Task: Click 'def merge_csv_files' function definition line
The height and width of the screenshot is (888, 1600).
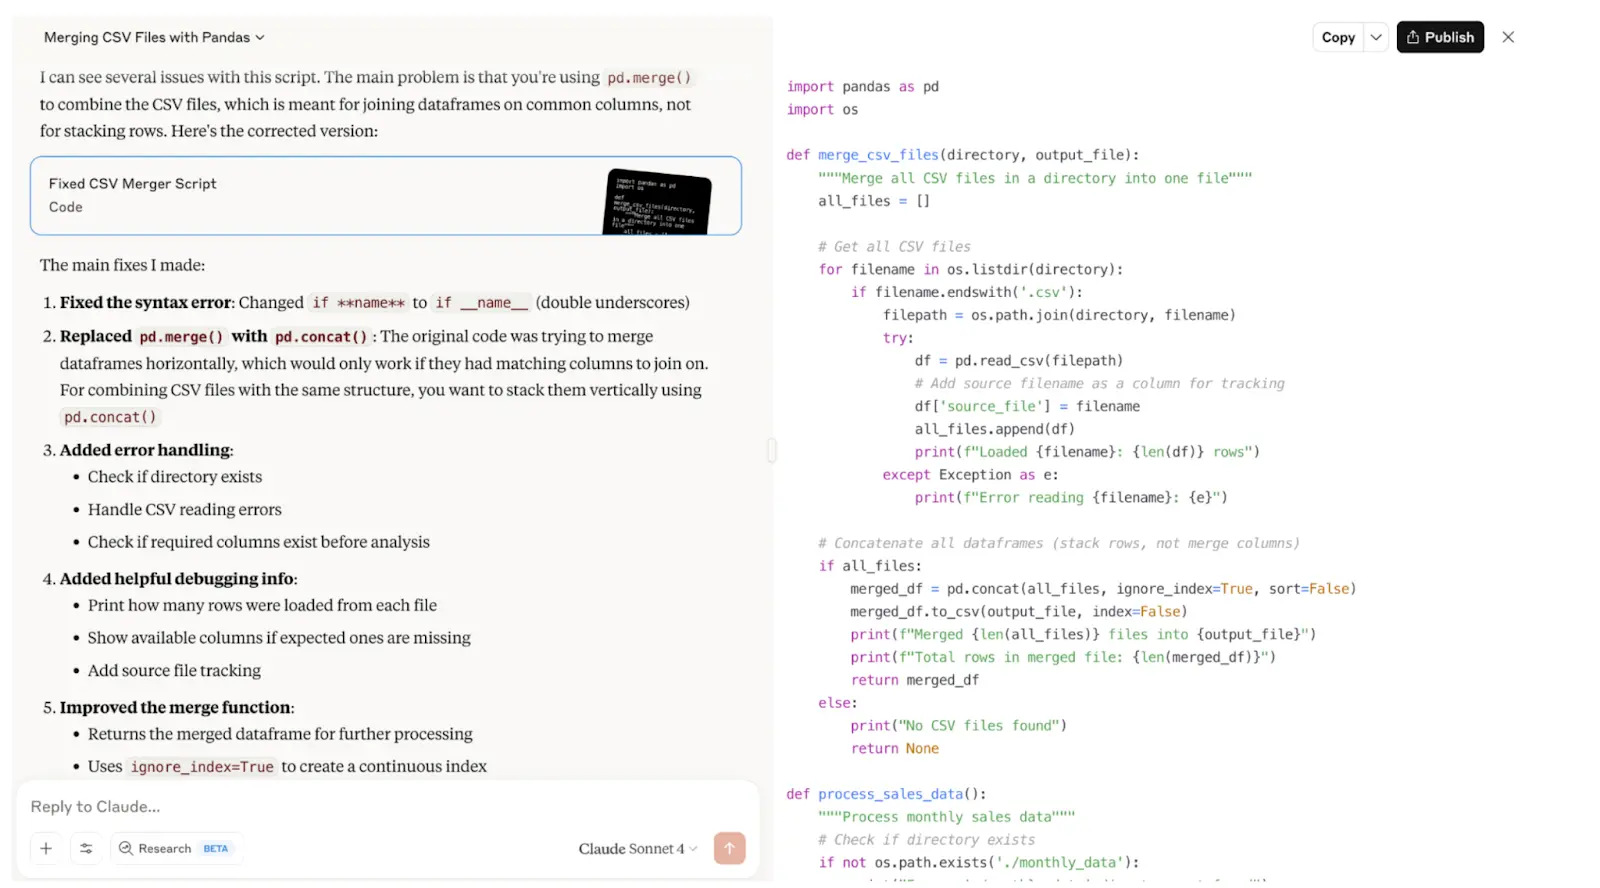Action: (963, 155)
